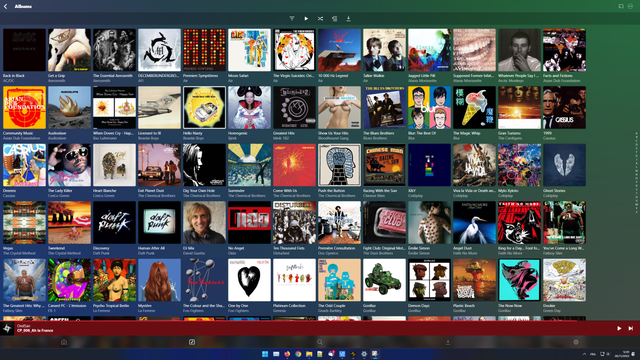Open the Talkie Walkie album cover
Screen dimensions: 640x360
tap(384, 50)
